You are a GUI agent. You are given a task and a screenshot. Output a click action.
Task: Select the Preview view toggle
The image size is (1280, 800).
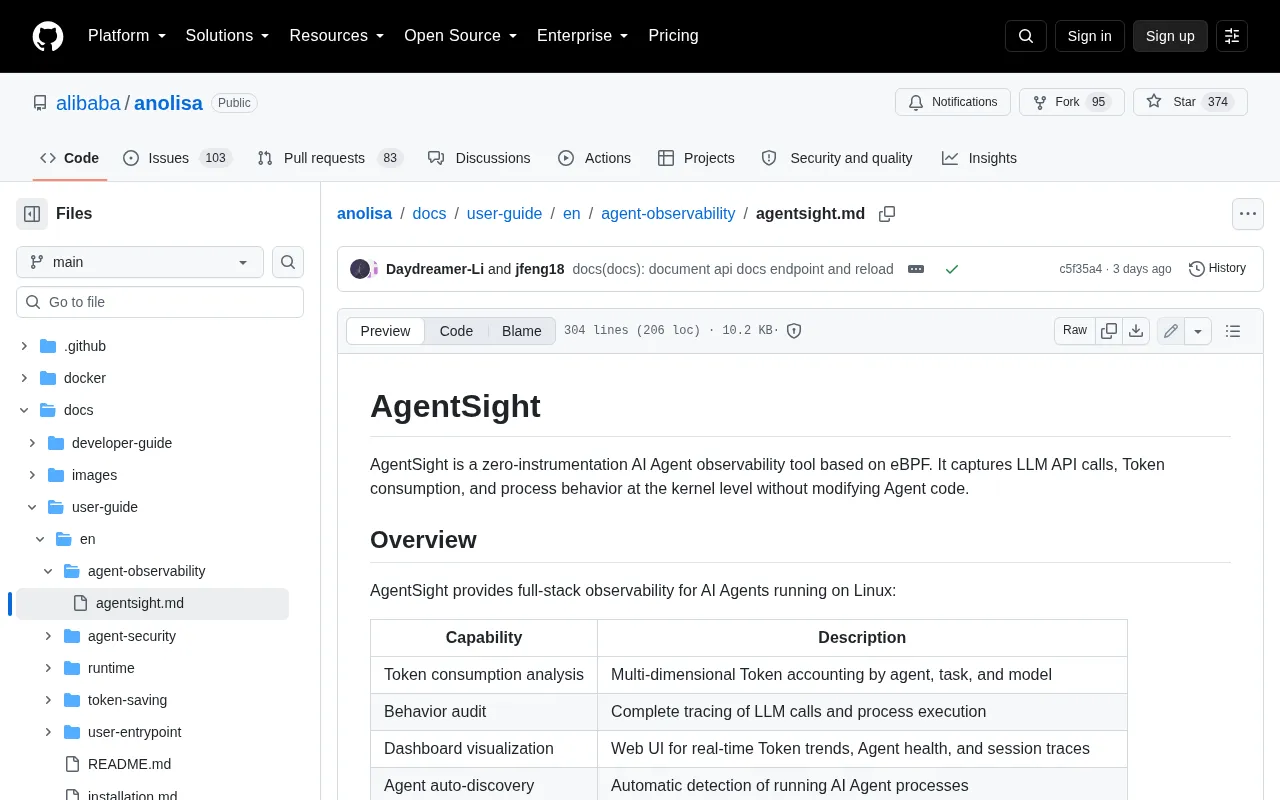point(385,331)
